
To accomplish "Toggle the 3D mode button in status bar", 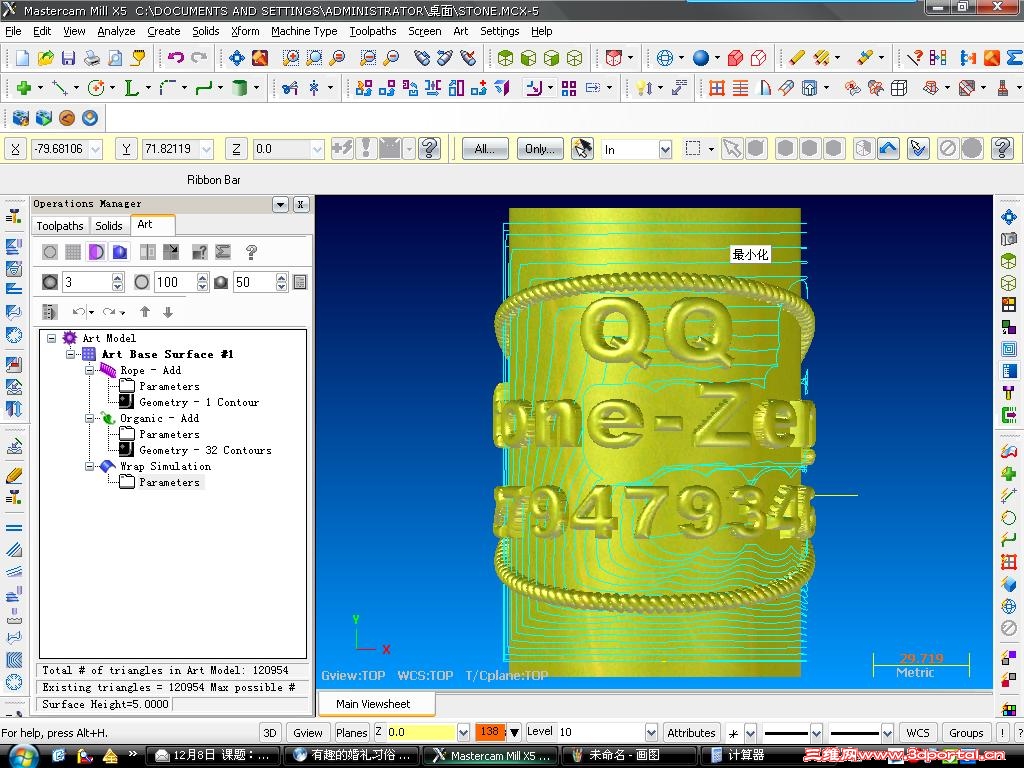I will tap(270, 732).
